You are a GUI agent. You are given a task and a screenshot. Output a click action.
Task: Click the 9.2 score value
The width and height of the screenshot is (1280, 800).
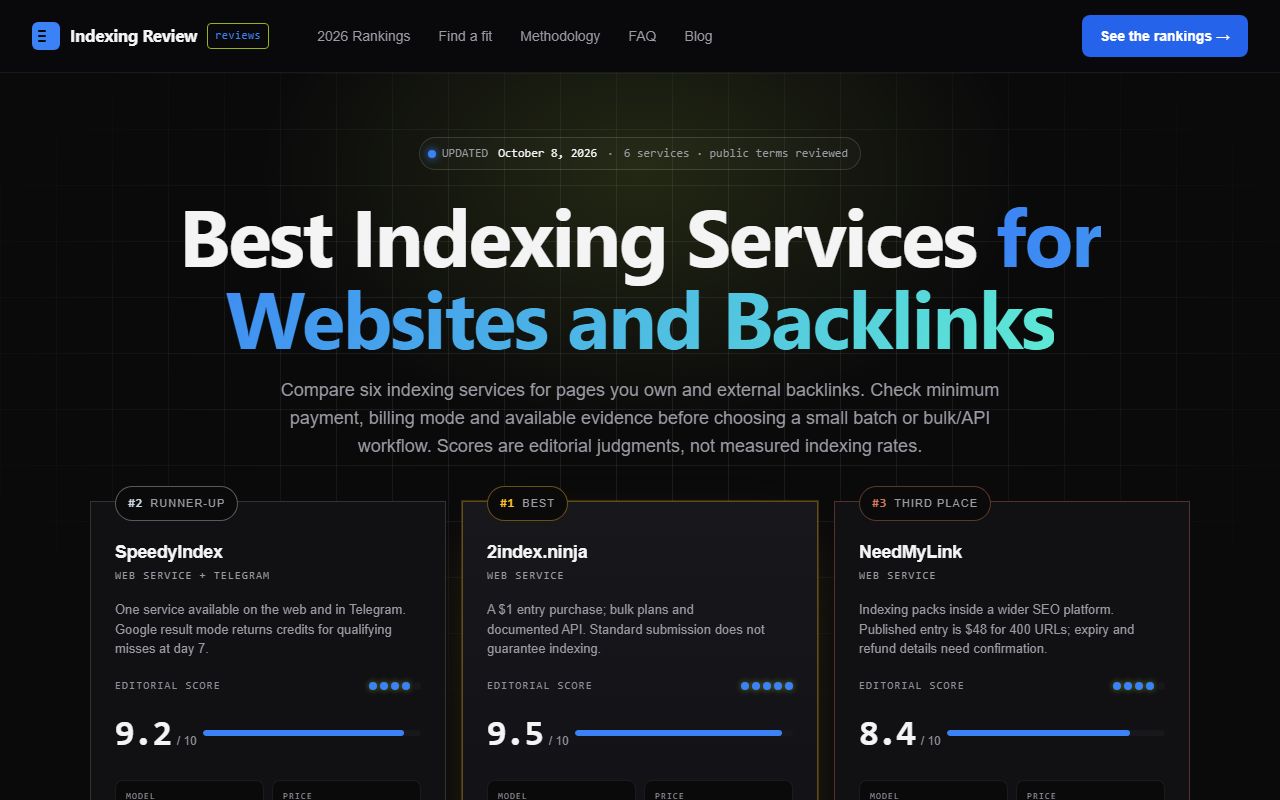tap(144, 734)
